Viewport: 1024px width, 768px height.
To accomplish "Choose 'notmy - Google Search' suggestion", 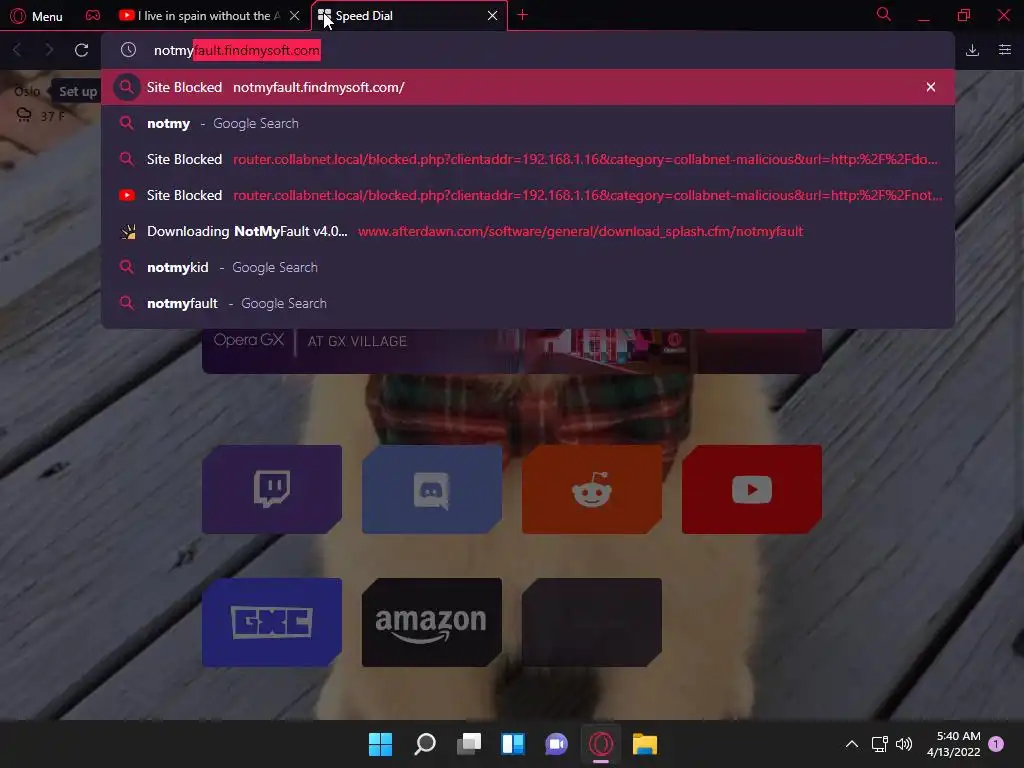I will 528,123.
